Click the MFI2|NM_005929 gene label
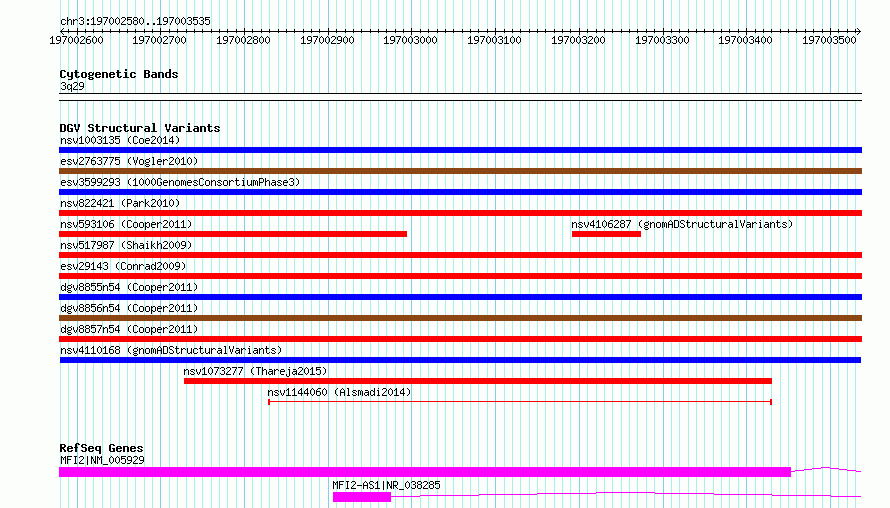The image size is (890, 508). pyautogui.click(x=102, y=460)
